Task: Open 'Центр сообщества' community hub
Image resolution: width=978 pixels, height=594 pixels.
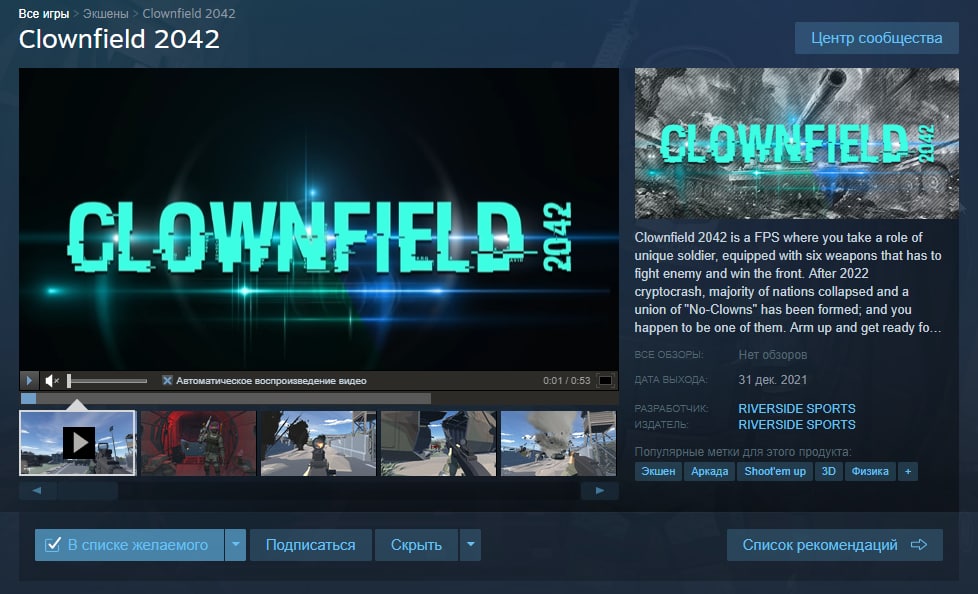Action: [876, 38]
